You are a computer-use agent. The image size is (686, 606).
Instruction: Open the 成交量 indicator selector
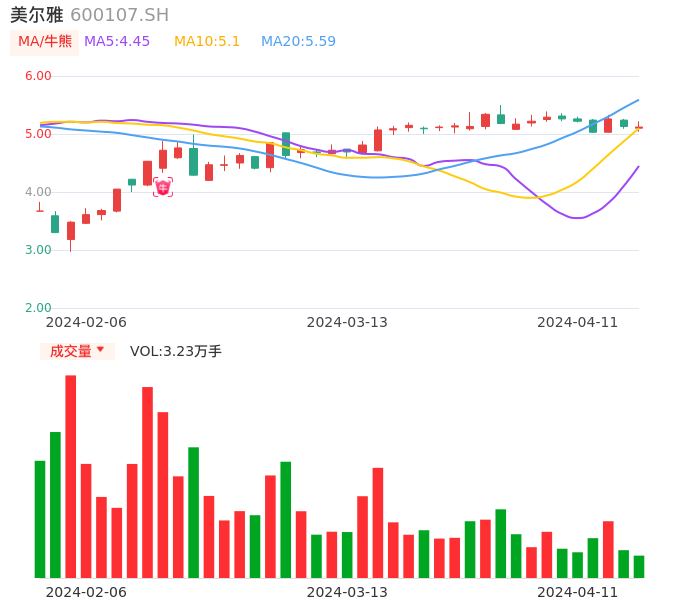pos(71,351)
